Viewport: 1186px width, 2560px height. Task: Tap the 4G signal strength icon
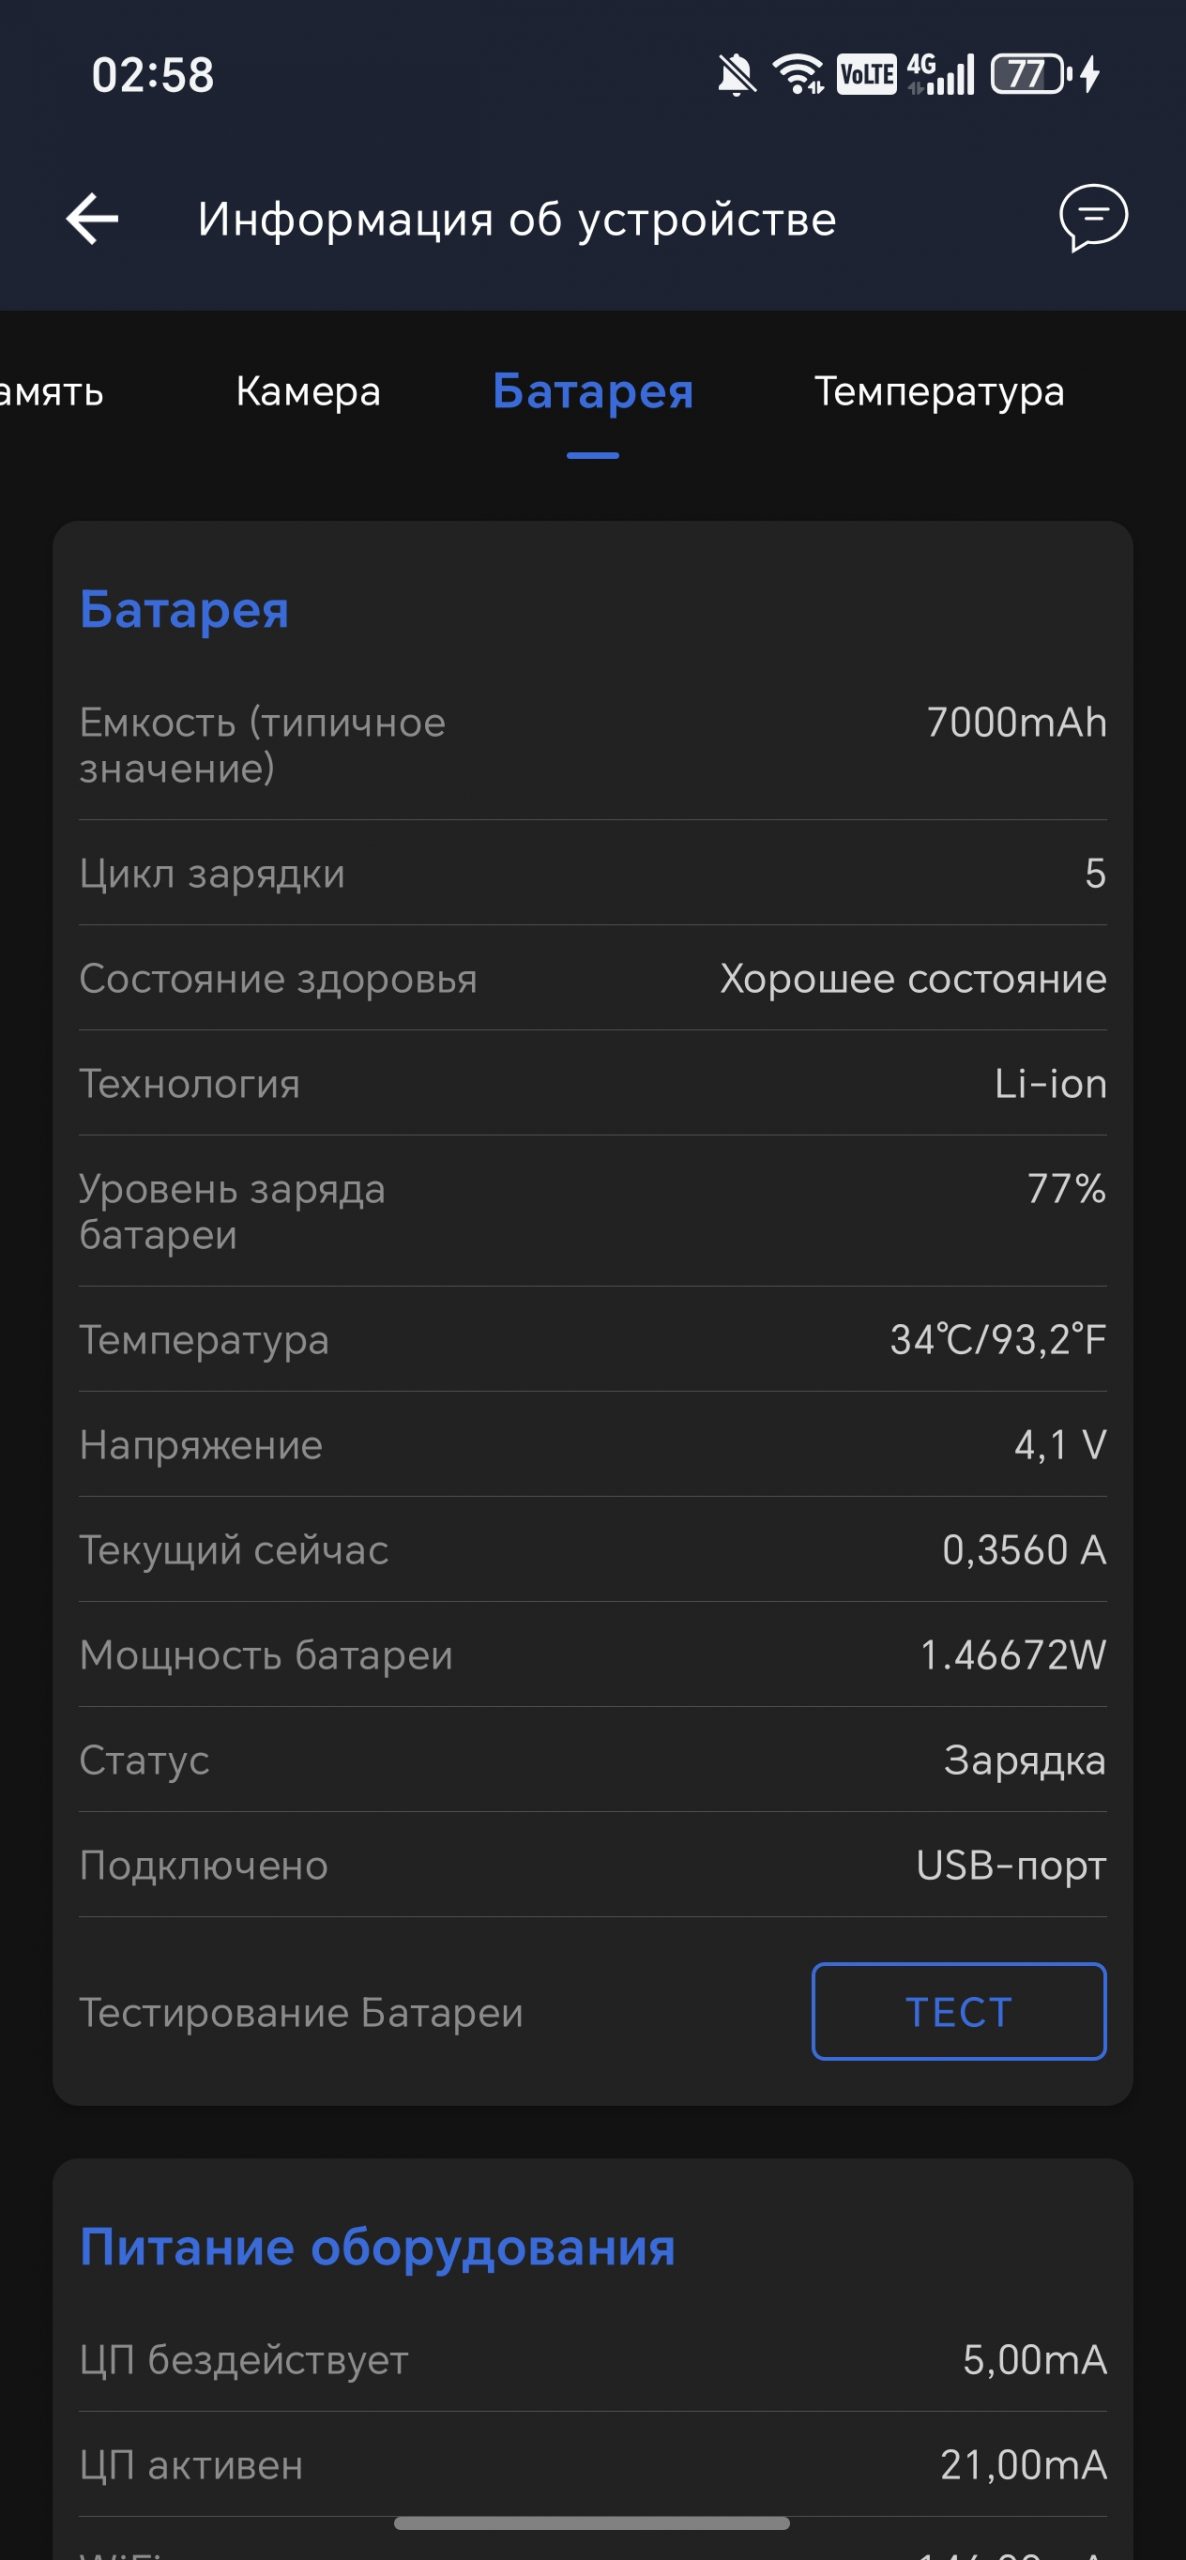click(940, 75)
